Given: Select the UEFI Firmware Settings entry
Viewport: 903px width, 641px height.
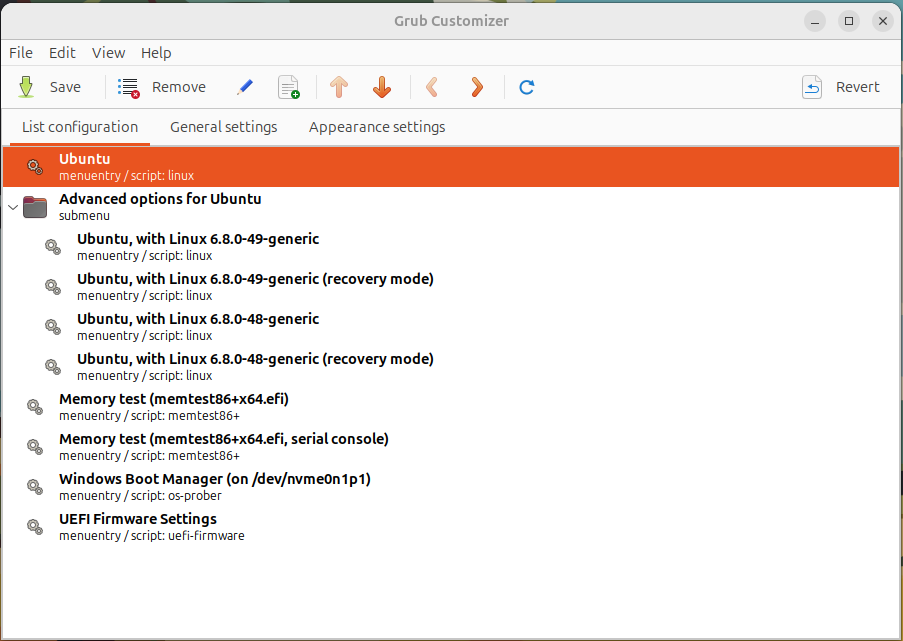Looking at the screenshot, I should point(137,526).
